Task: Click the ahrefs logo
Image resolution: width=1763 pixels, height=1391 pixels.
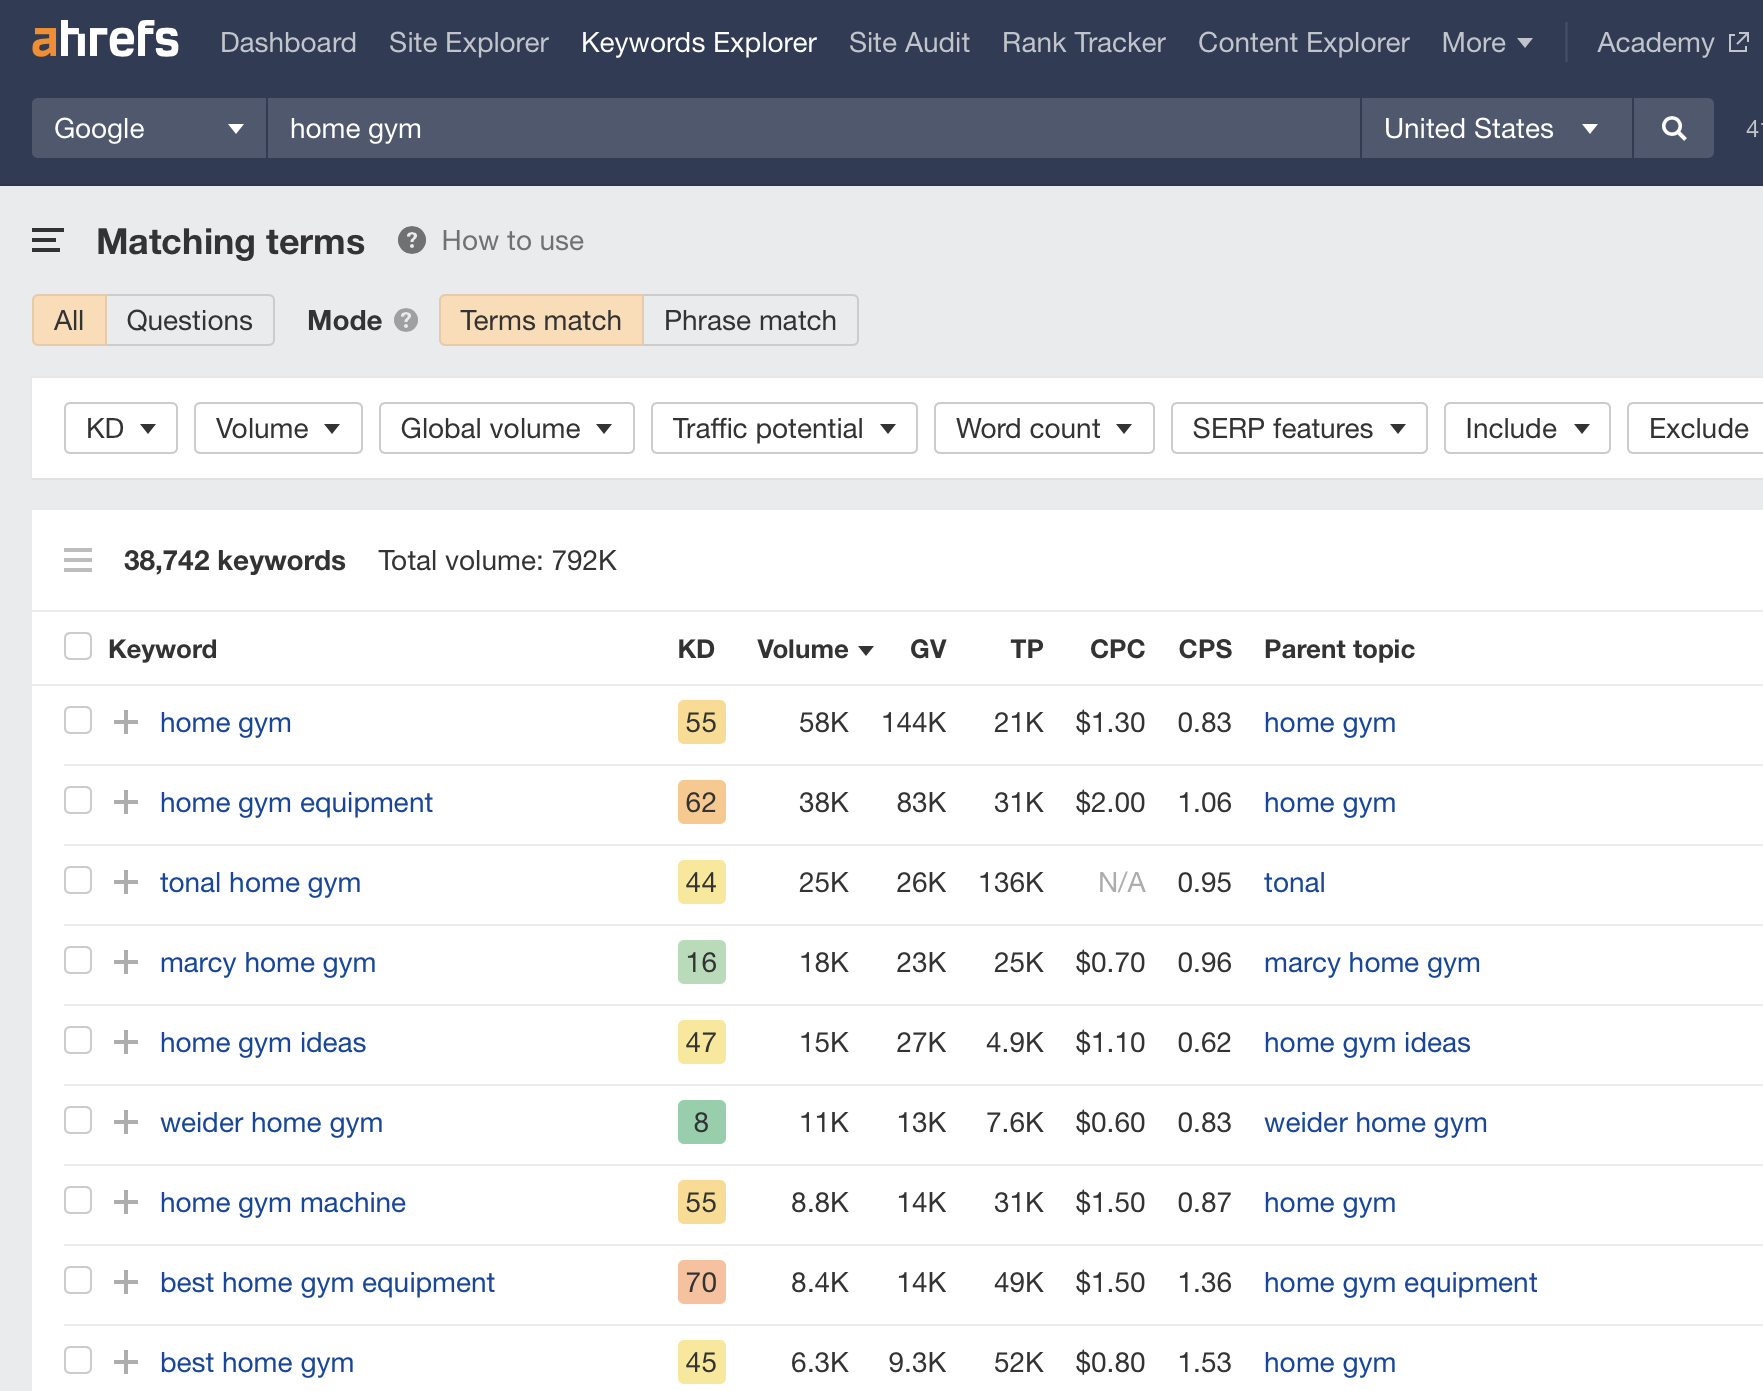Action: 104,40
